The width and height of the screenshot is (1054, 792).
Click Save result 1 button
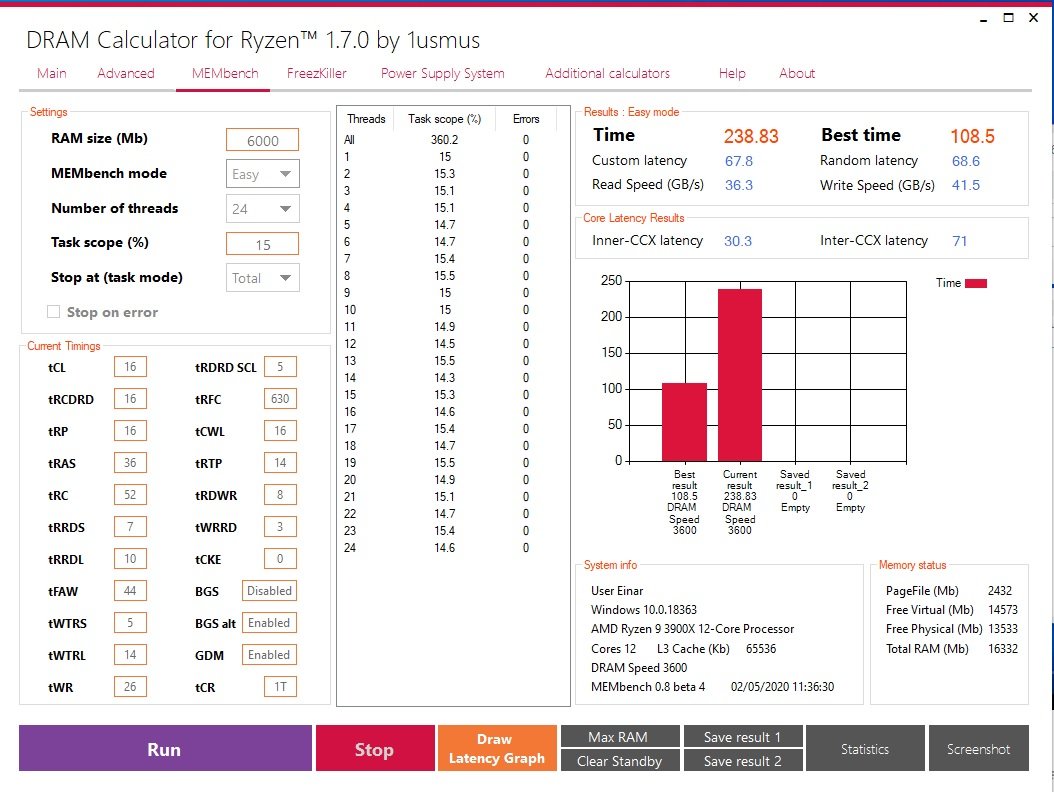coord(742,736)
